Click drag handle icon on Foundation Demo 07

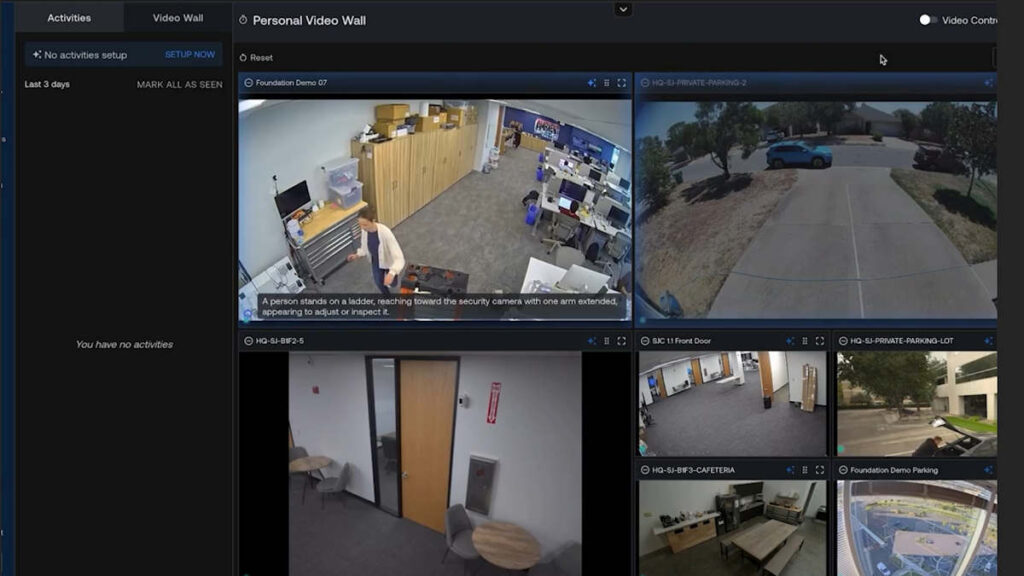(606, 83)
